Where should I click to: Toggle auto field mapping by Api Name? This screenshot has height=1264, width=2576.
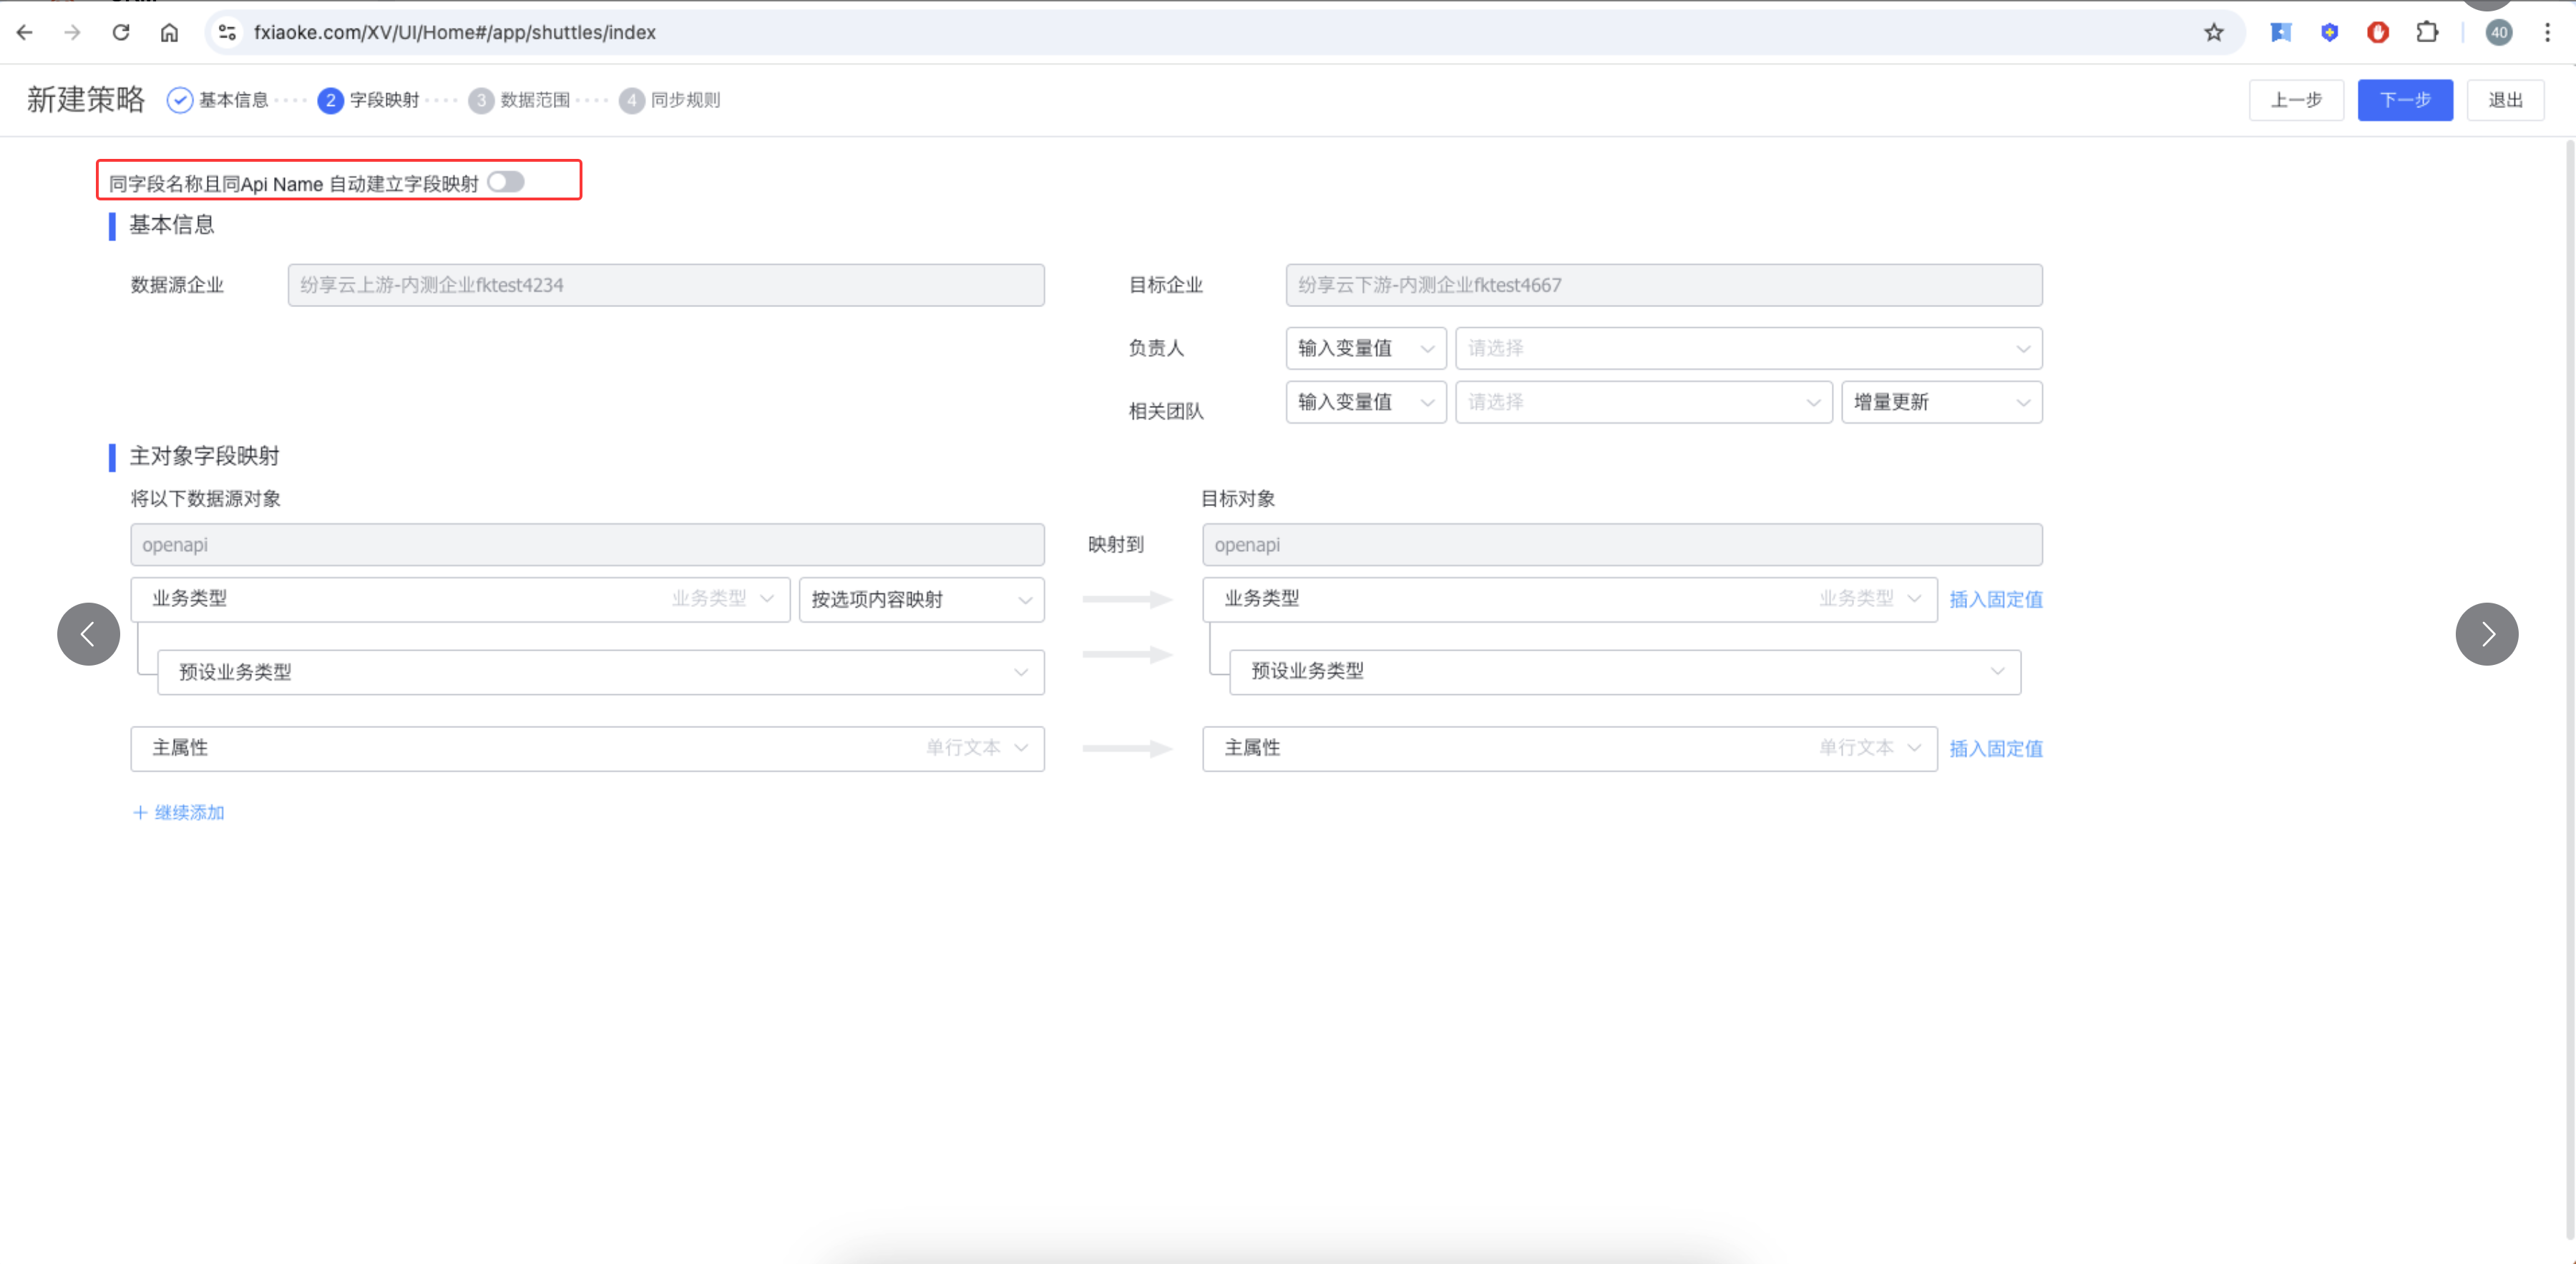[506, 182]
